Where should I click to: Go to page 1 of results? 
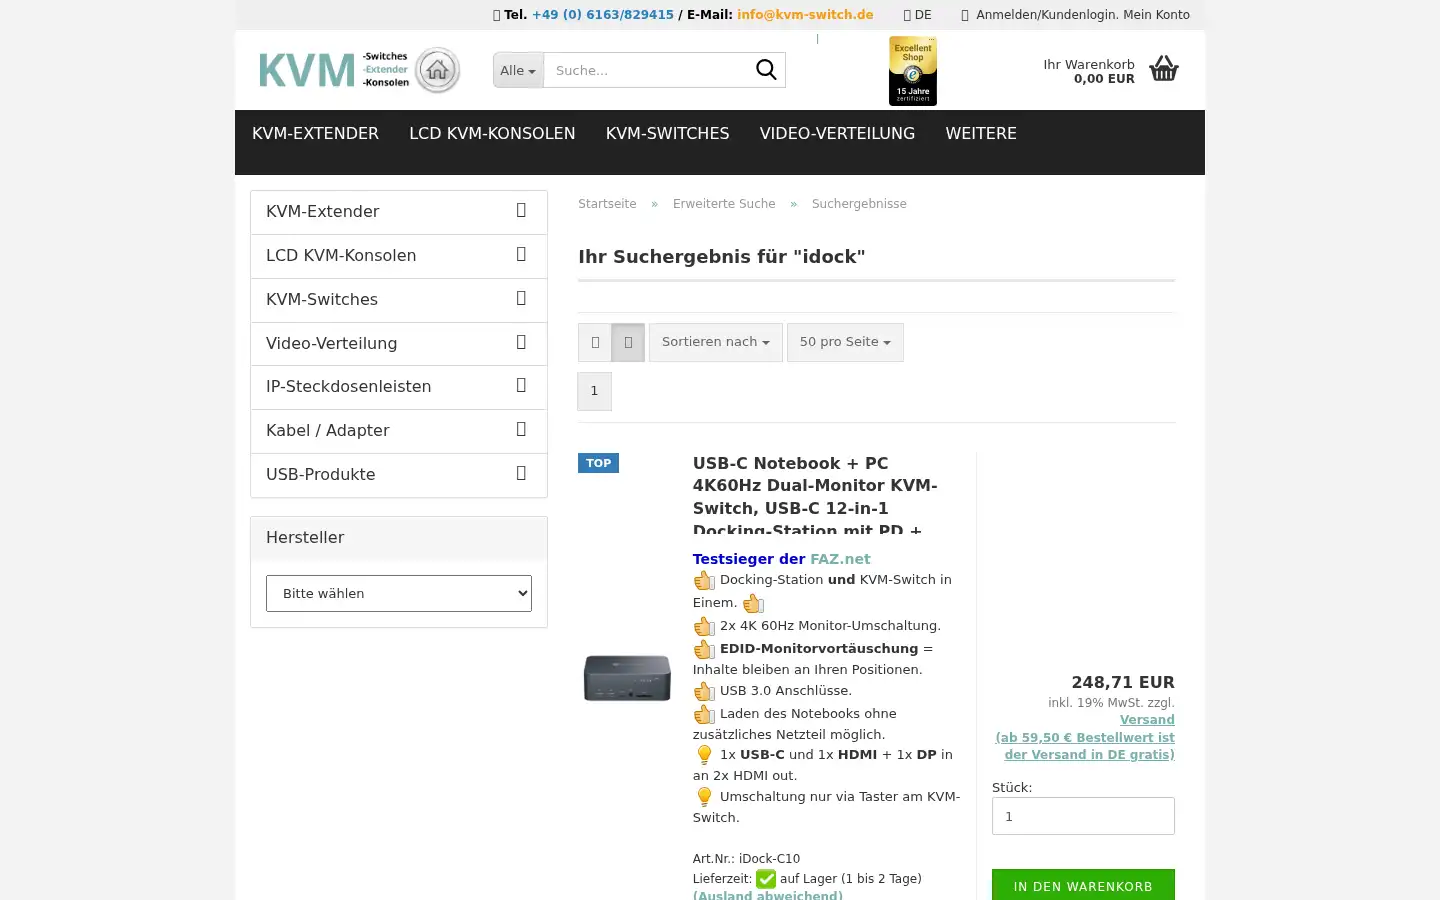tap(594, 391)
